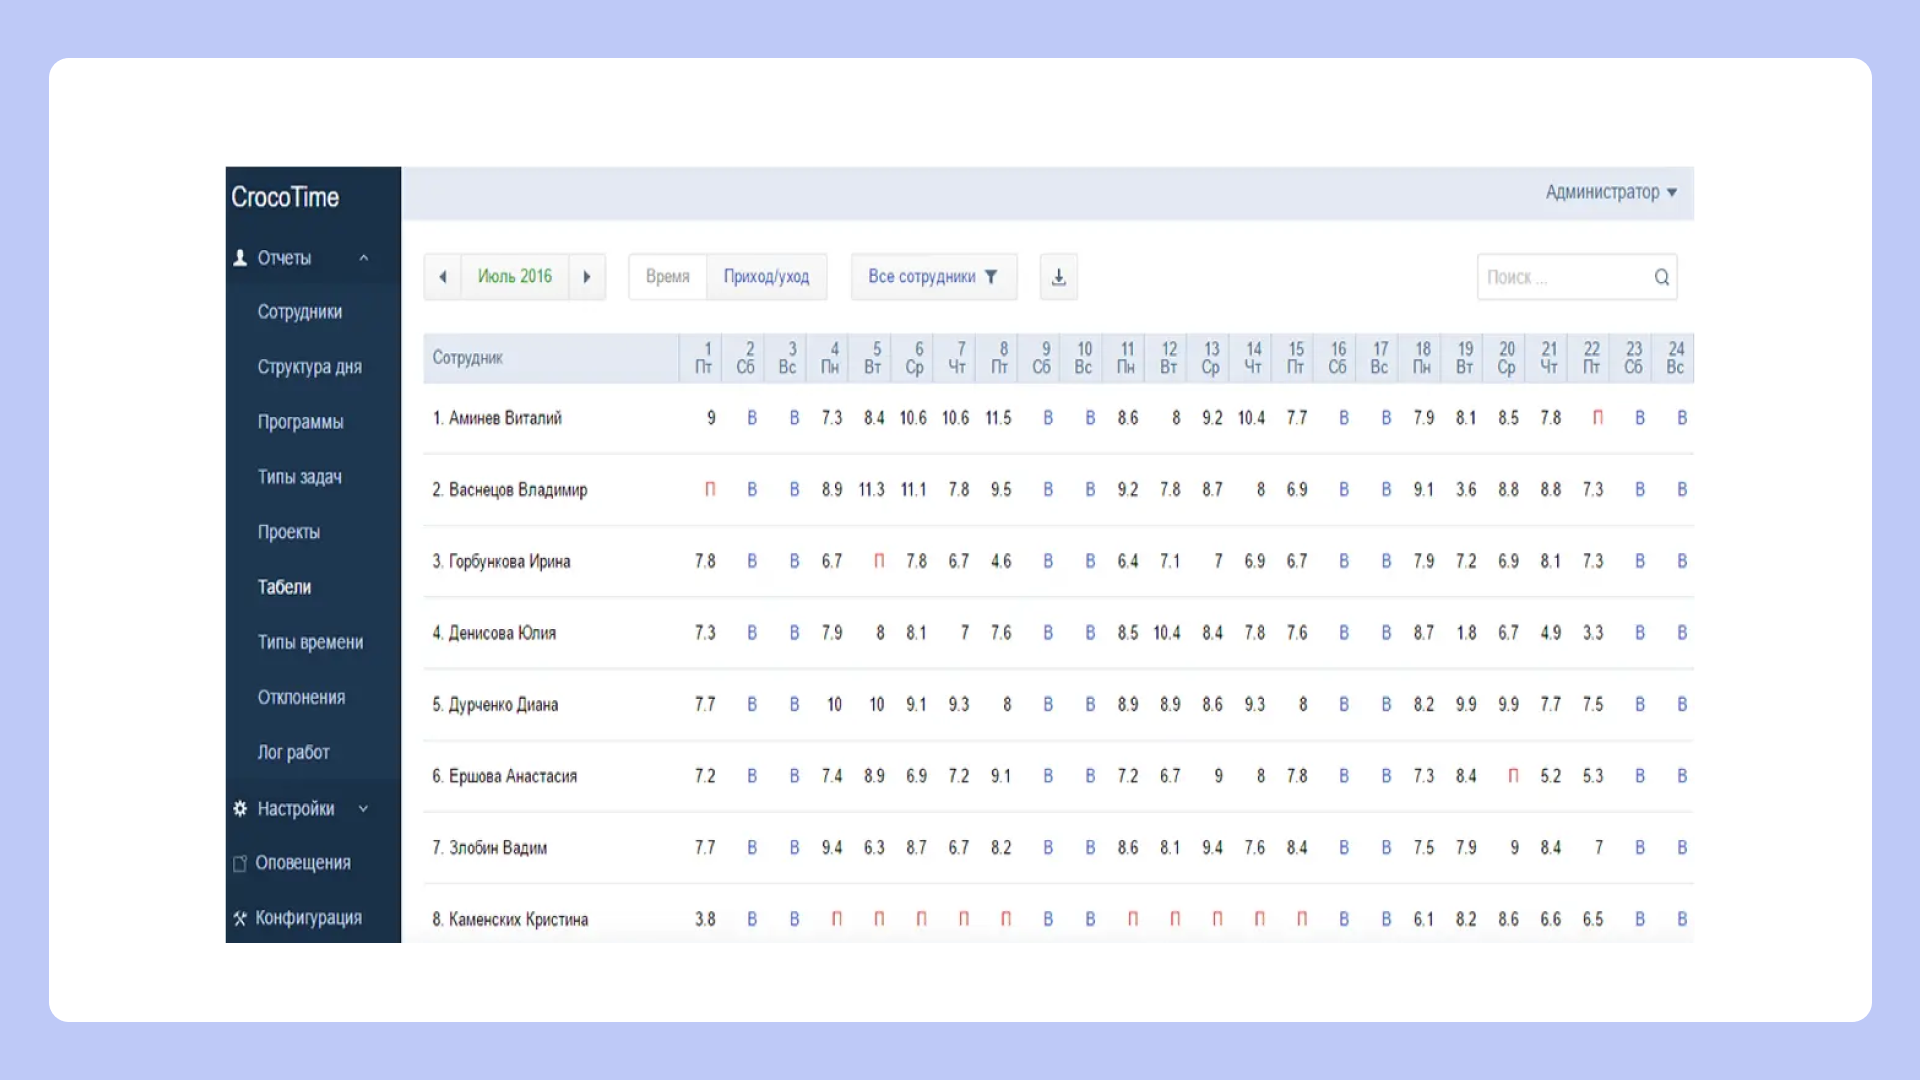Image resolution: width=1920 pixels, height=1080 pixels.
Task: Click the Настройки gear icon
Action: click(240, 808)
